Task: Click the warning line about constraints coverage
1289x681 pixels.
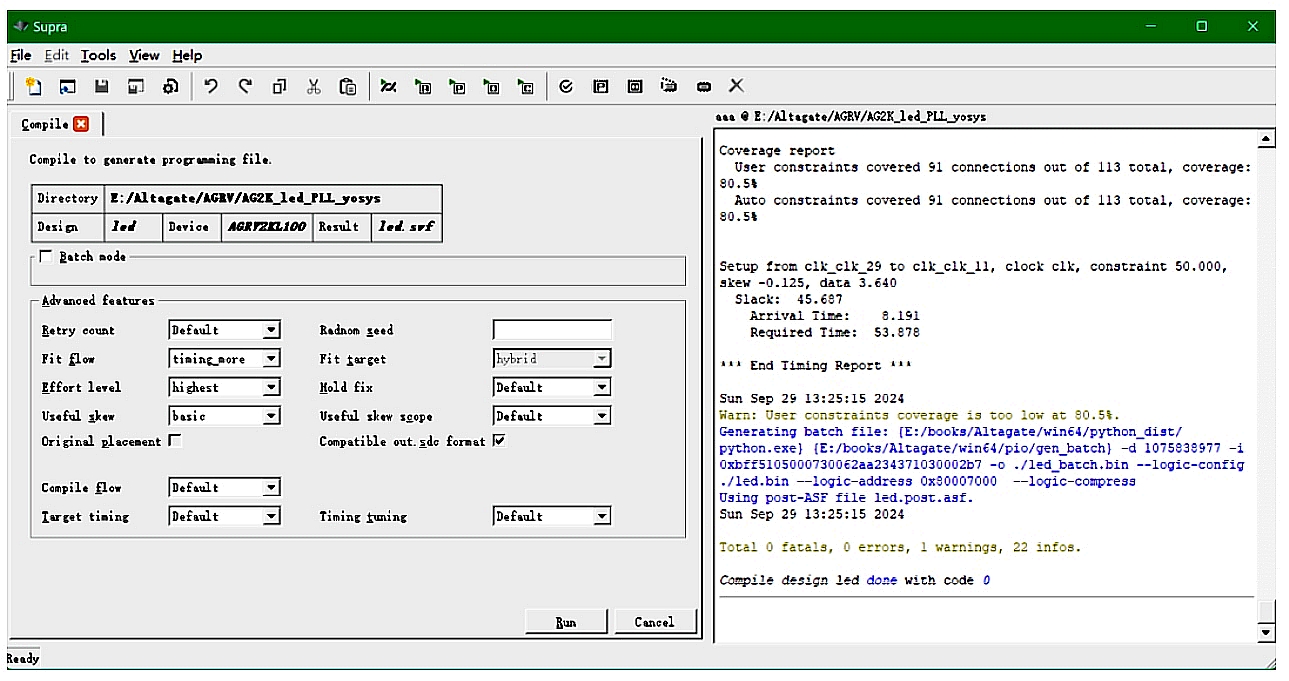Action: tap(920, 414)
